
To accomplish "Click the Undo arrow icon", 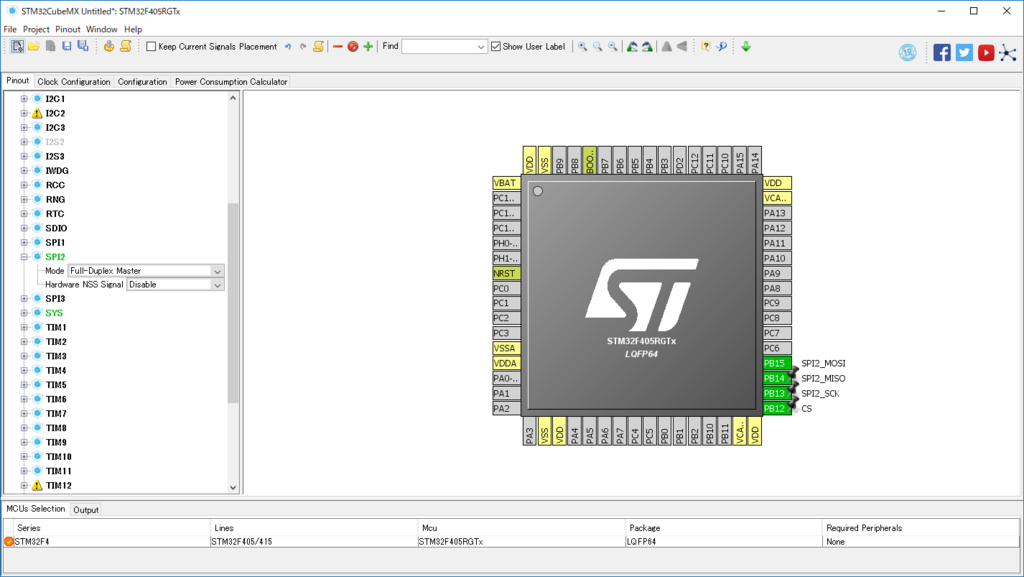I will point(288,46).
